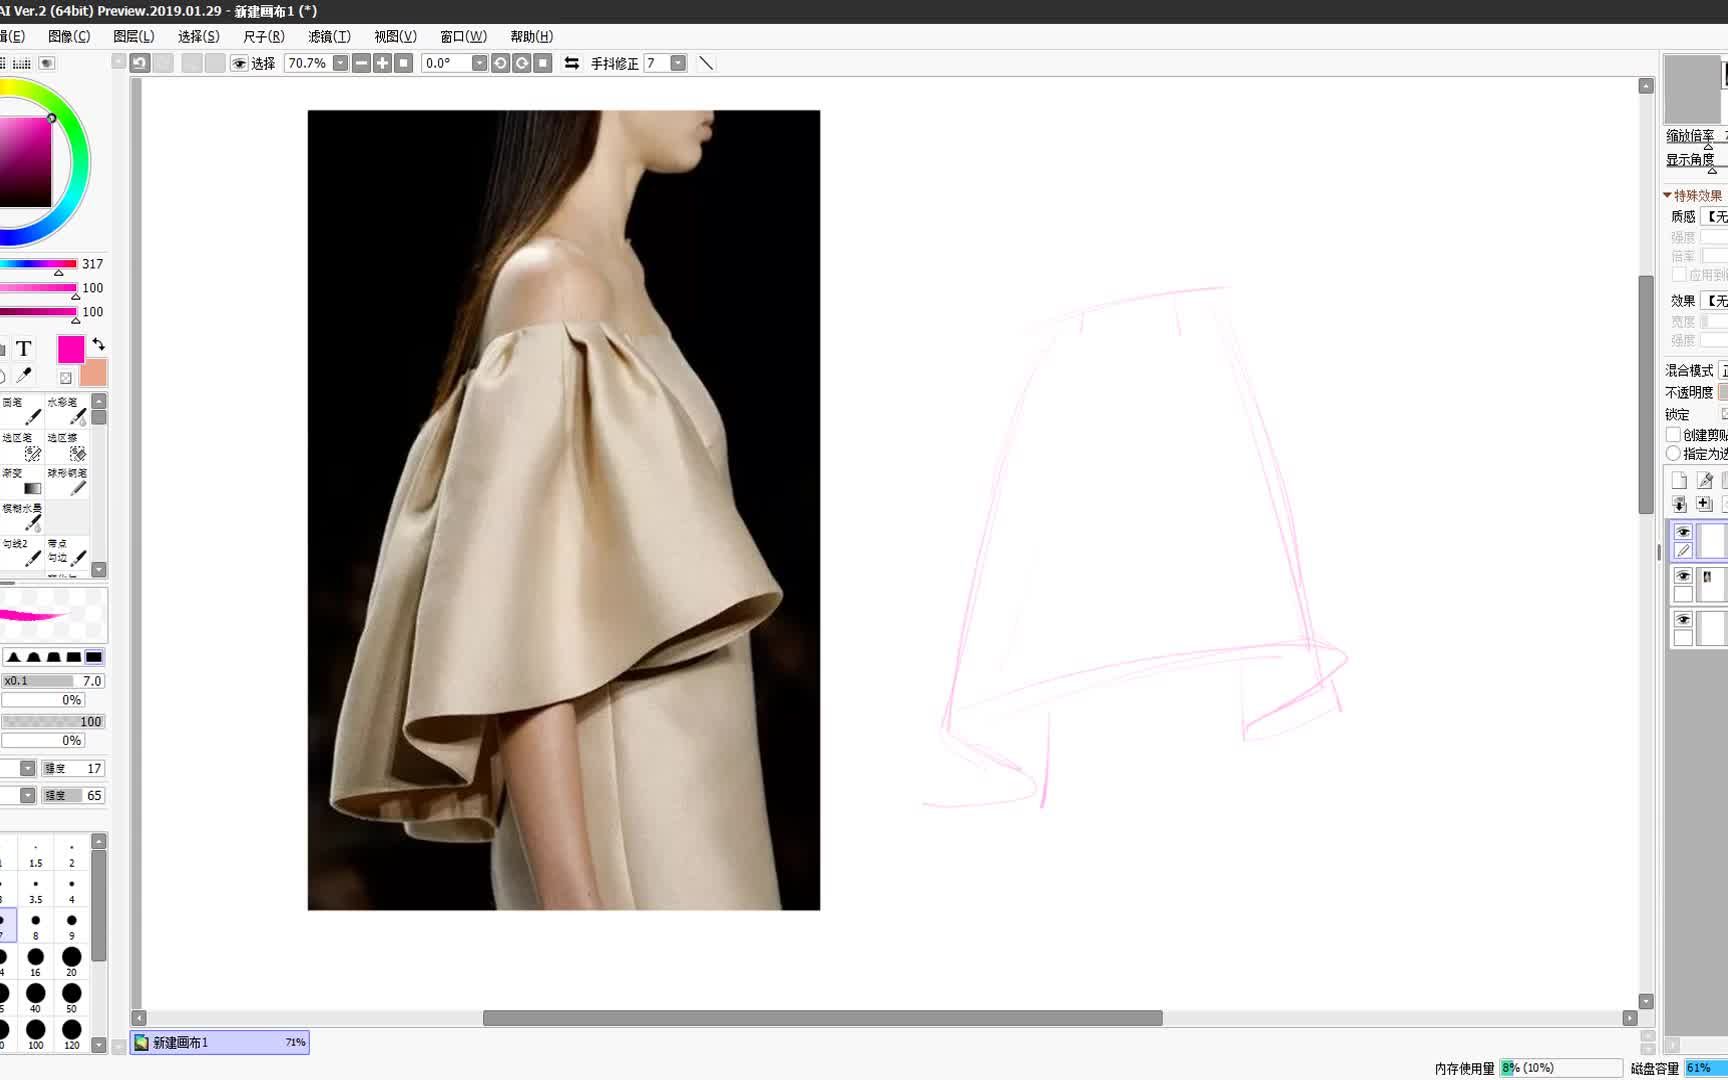Choose the sharpest peak brush edge shape
The height and width of the screenshot is (1080, 1728).
click(x=14, y=657)
